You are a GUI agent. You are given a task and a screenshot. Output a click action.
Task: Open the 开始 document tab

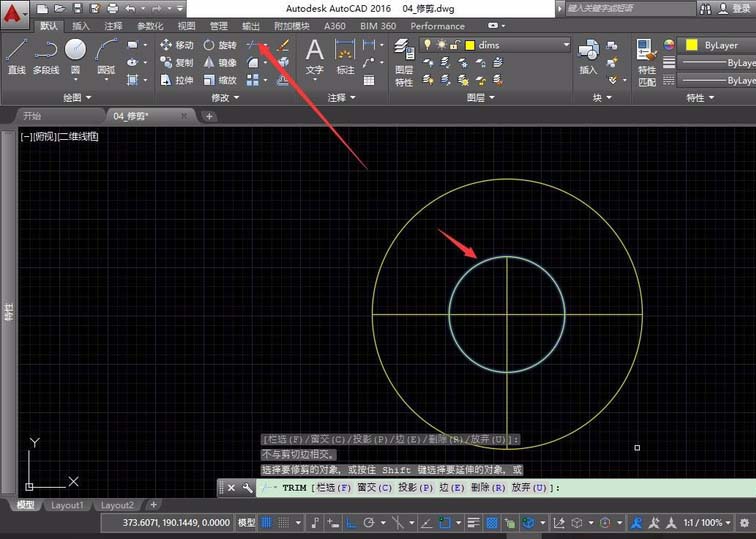32,116
